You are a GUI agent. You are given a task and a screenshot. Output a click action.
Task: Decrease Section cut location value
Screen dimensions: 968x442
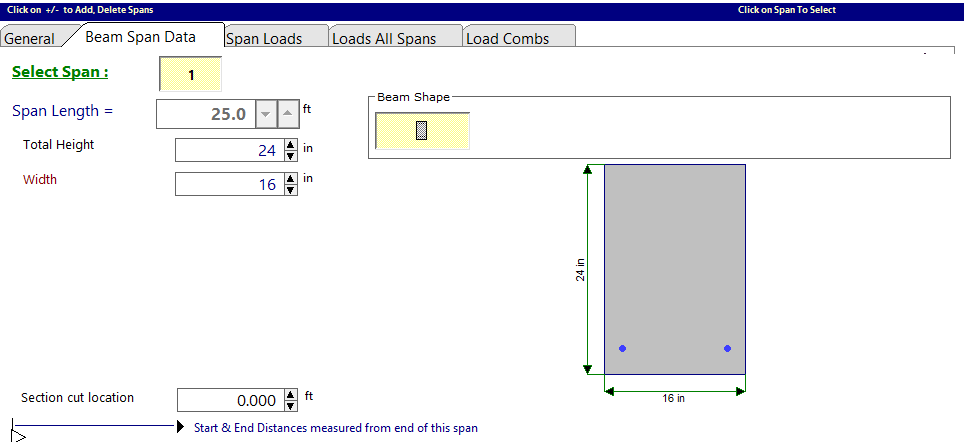click(291, 405)
